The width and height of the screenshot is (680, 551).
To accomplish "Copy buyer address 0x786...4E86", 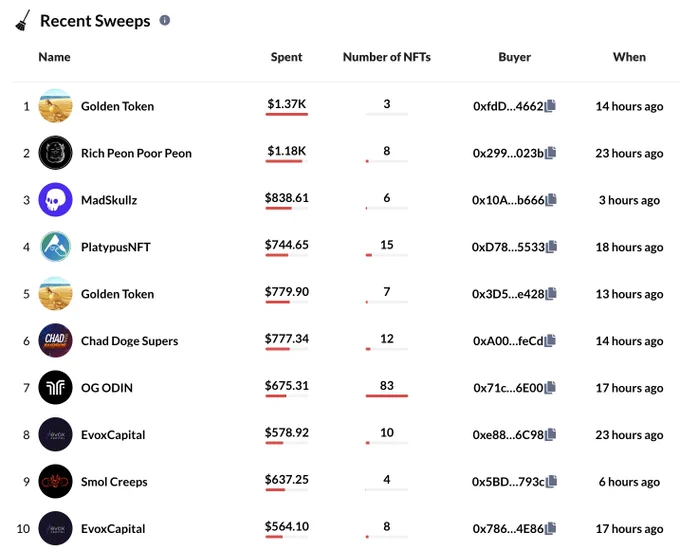I will tap(550, 528).
